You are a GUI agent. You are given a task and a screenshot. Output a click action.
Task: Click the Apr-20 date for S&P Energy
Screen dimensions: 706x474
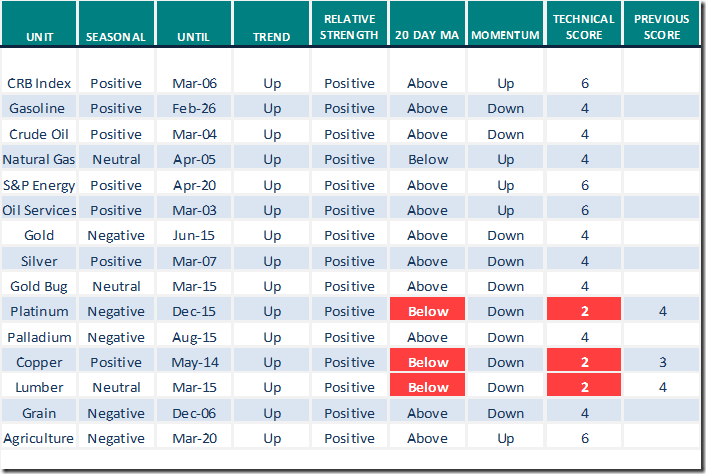(x=193, y=185)
